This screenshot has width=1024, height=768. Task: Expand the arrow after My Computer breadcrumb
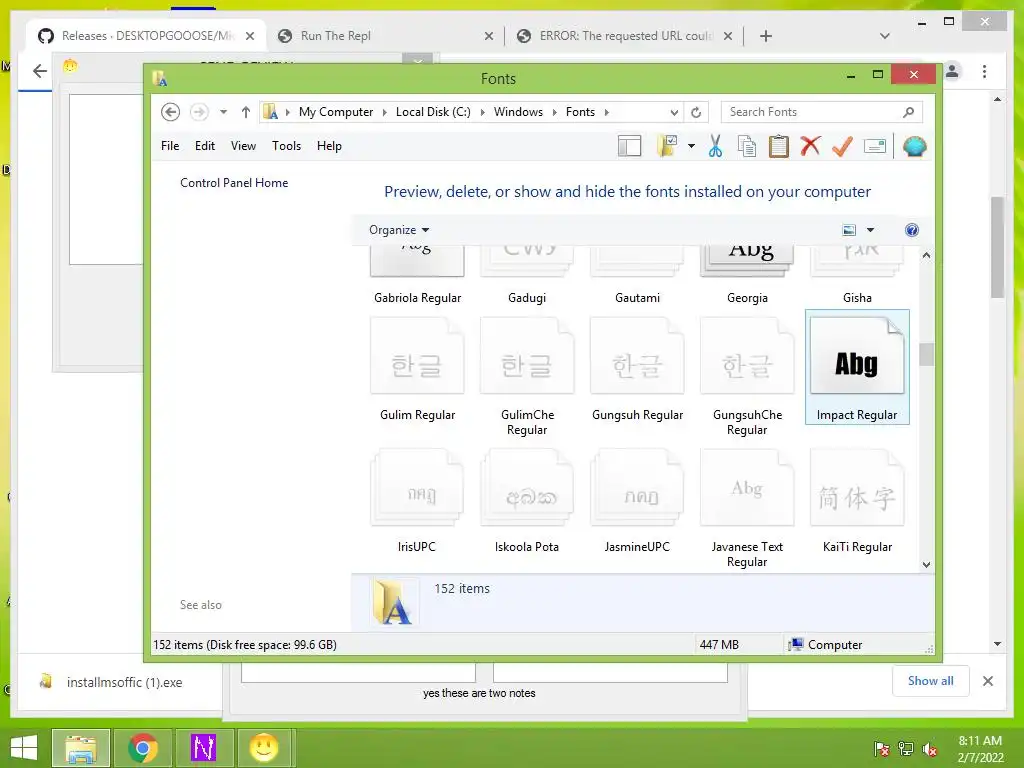coord(383,112)
